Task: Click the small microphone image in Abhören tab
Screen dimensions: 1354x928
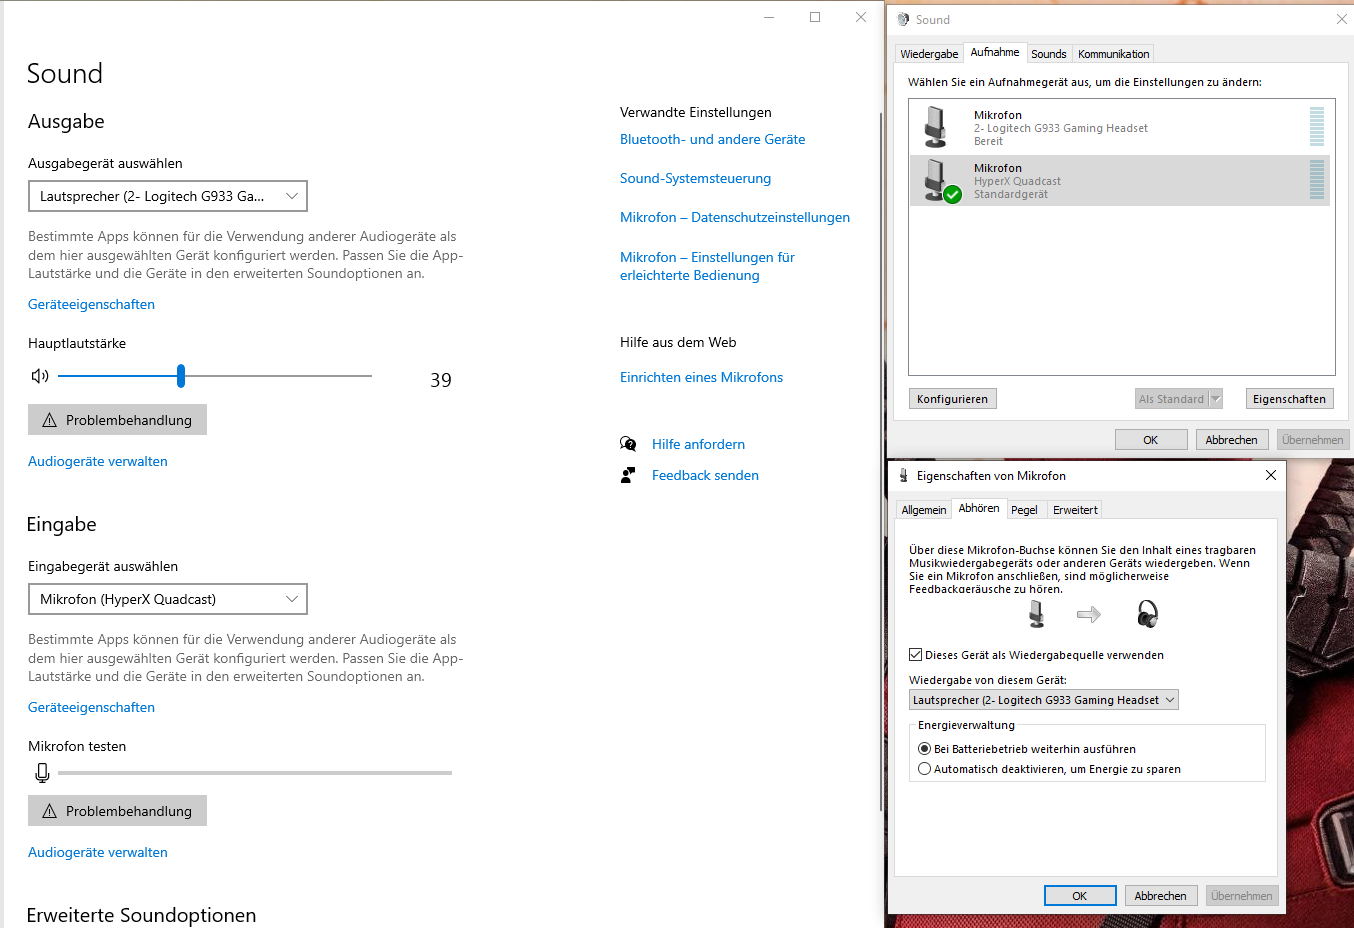Action: pyautogui.click(x=1036, y=614)
